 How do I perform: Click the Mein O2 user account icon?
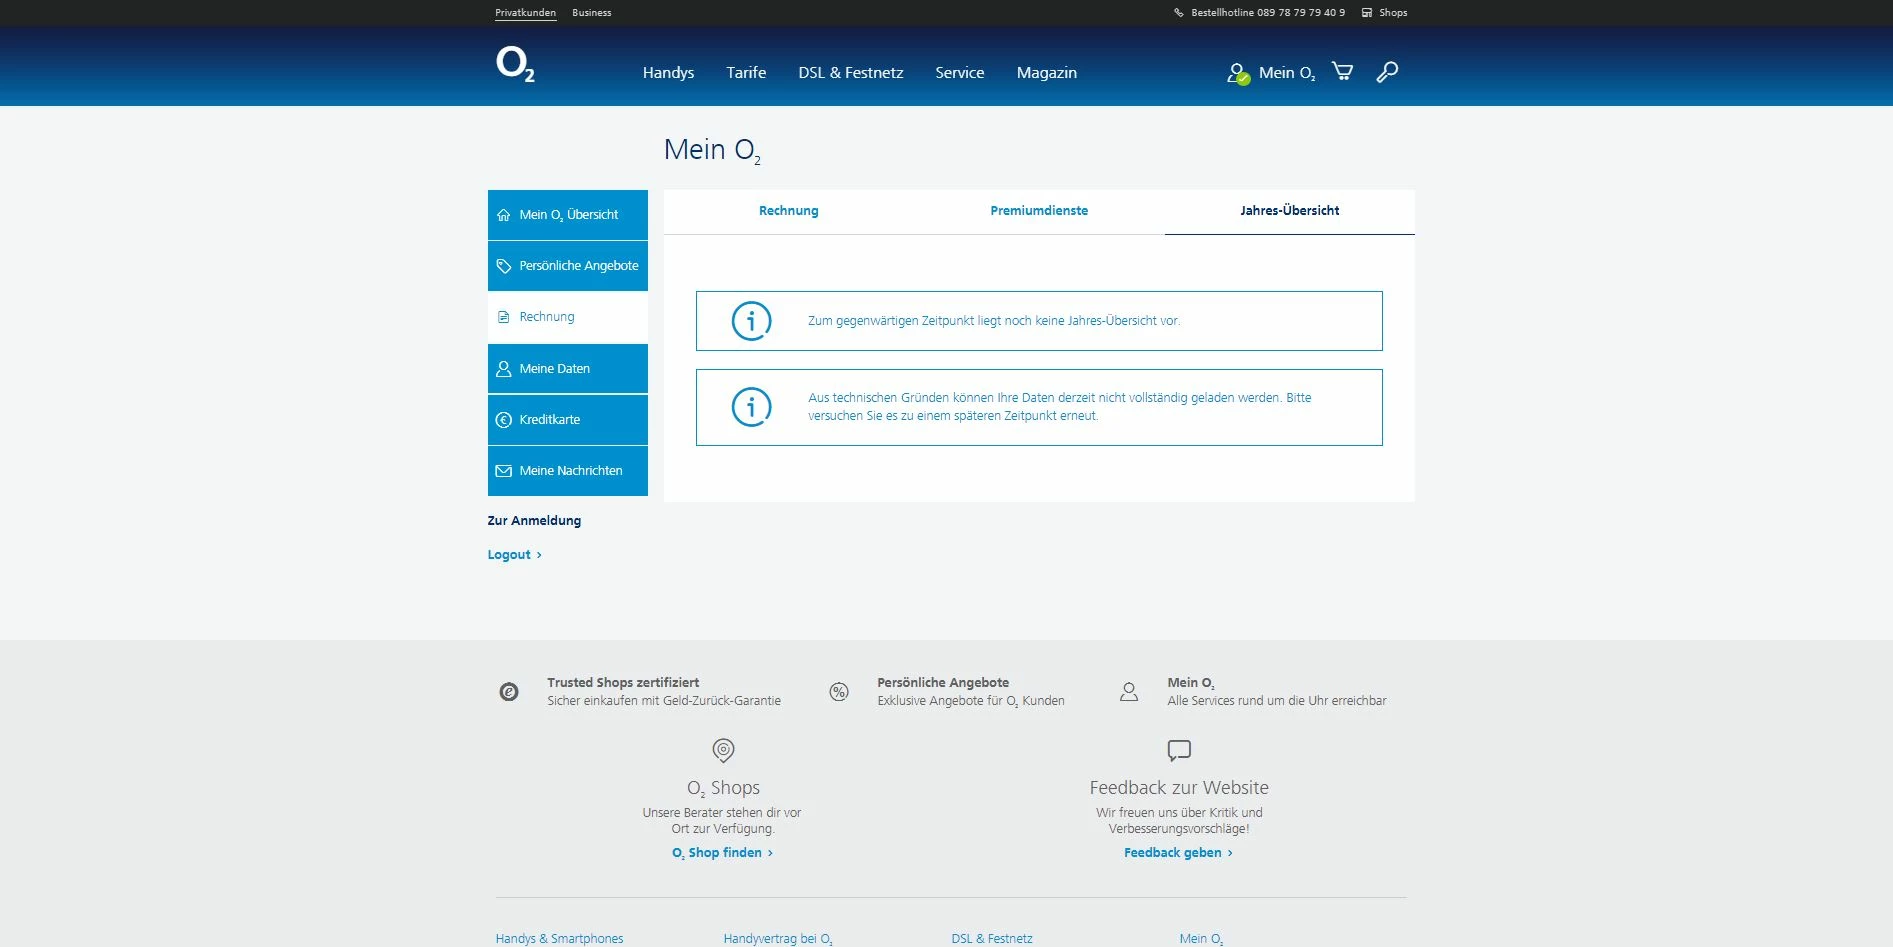point(1238,73)
